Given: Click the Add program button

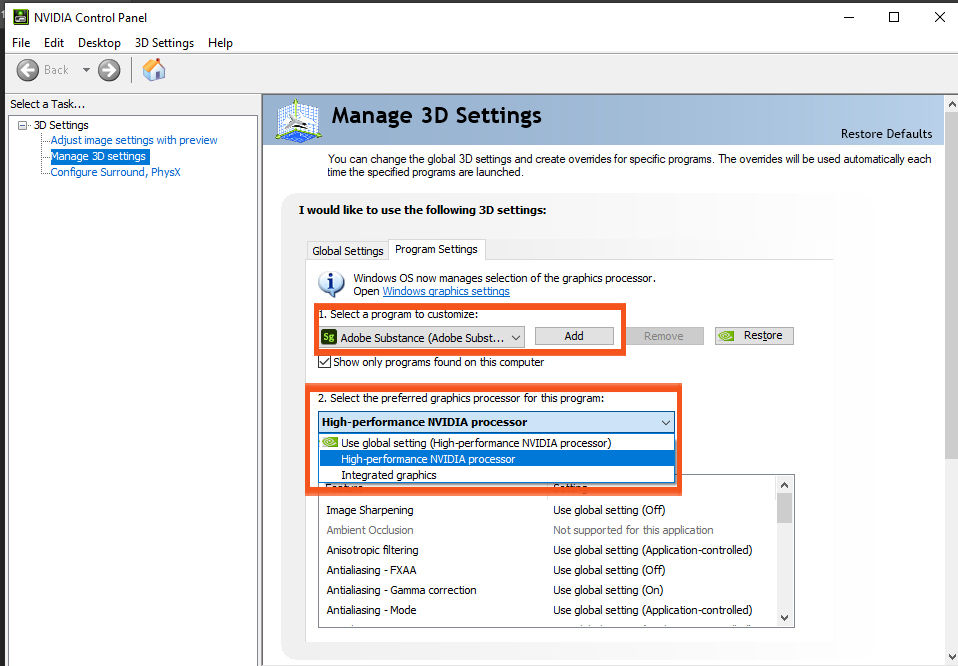Looking at the screenshot, I should (574, 336).
